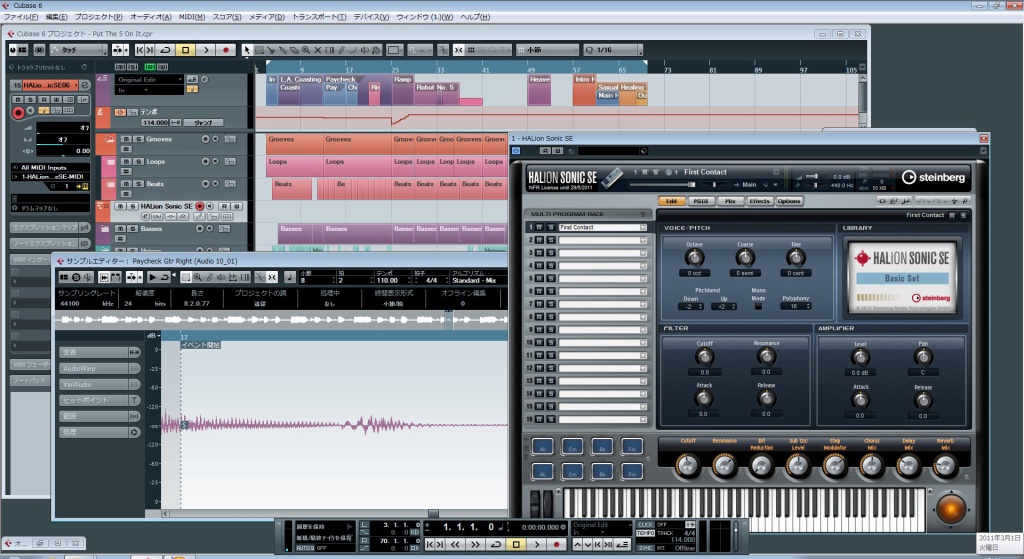
Task: Click the orange trigger sphere control in HALion
Action: point(951,509)
